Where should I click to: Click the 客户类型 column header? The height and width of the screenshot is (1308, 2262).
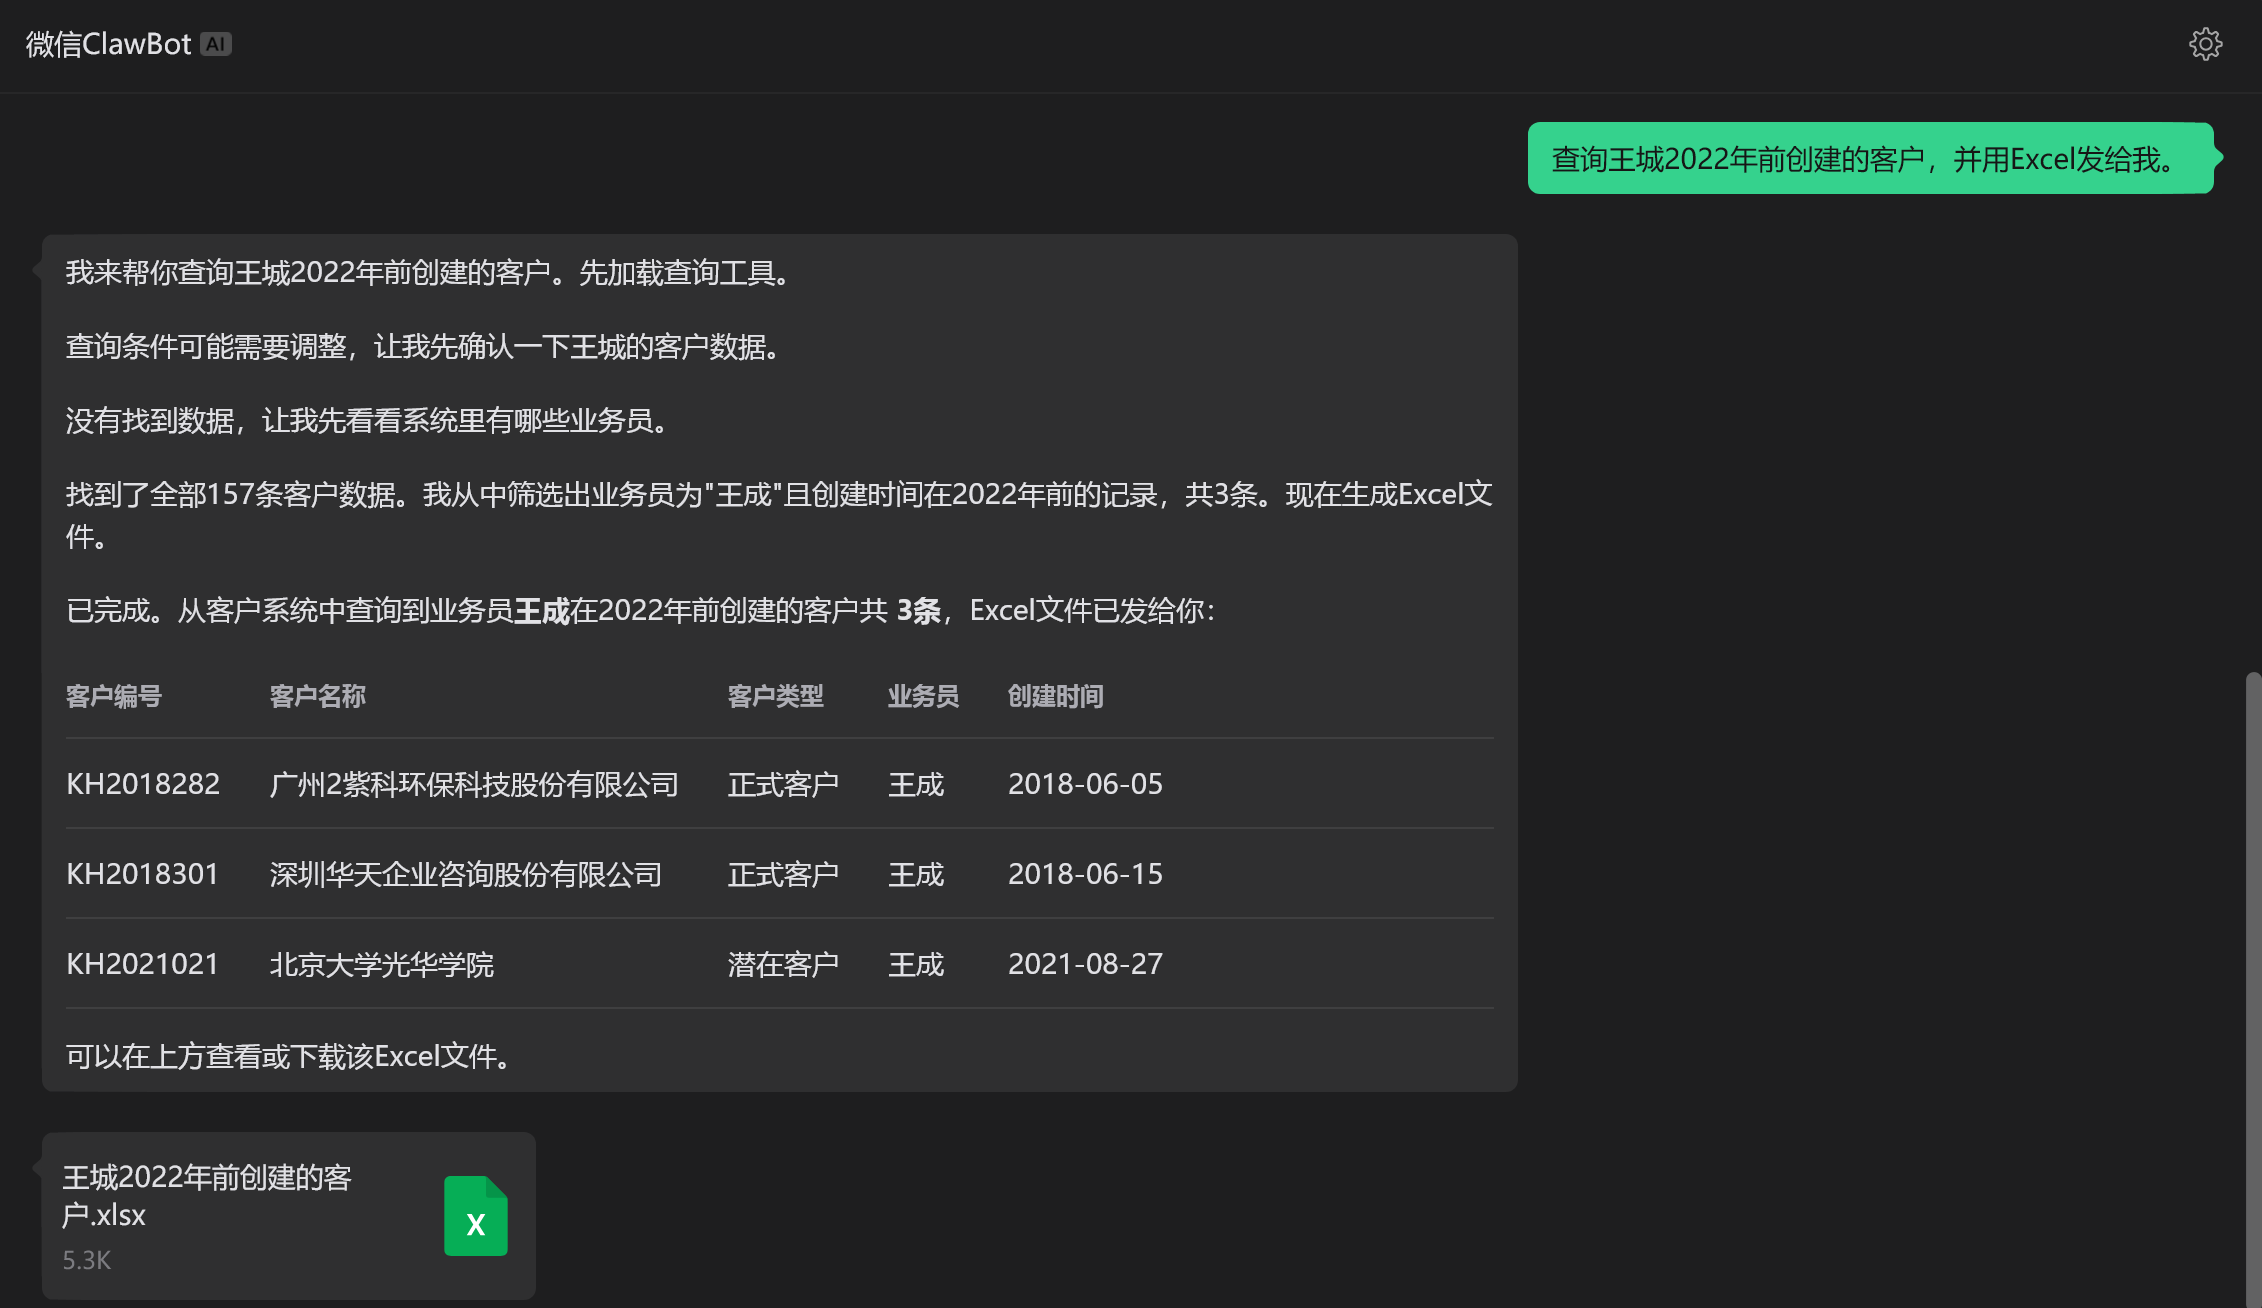pos(776,696)
